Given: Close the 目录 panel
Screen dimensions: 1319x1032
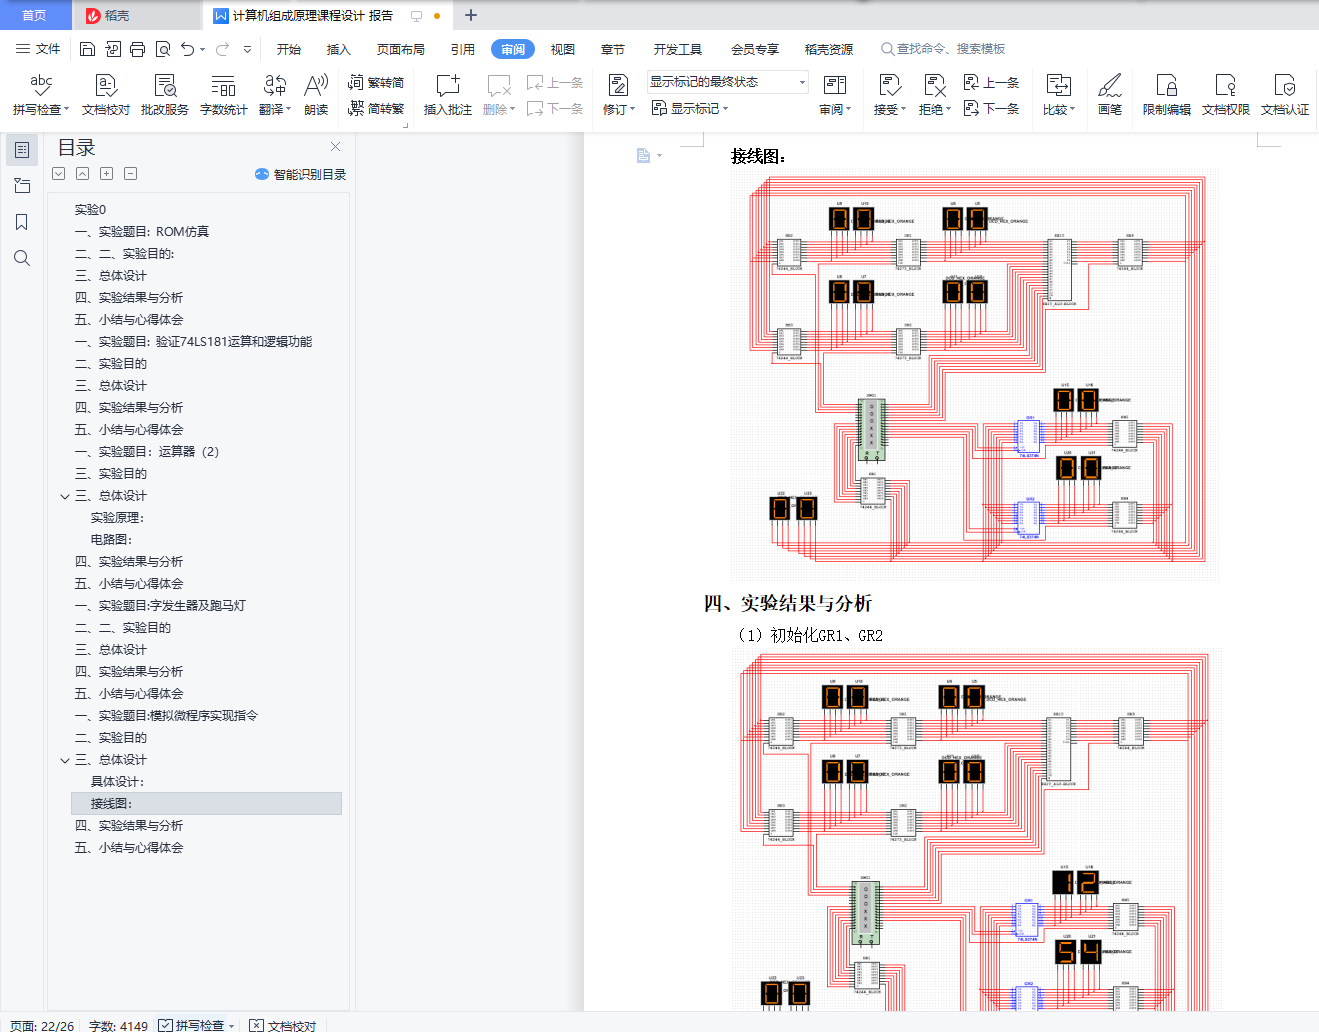Looking at the screenshot, I should [x=336, y=147].
